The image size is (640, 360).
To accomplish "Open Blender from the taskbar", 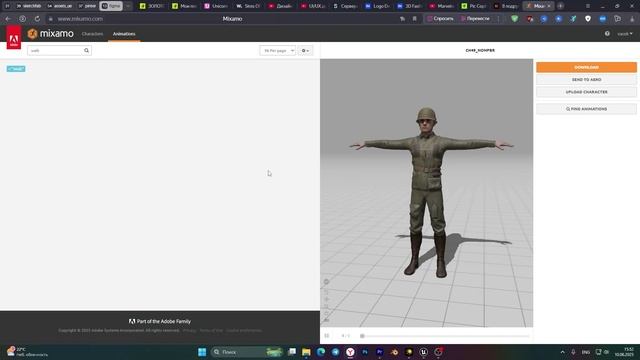I will (394, 352).
